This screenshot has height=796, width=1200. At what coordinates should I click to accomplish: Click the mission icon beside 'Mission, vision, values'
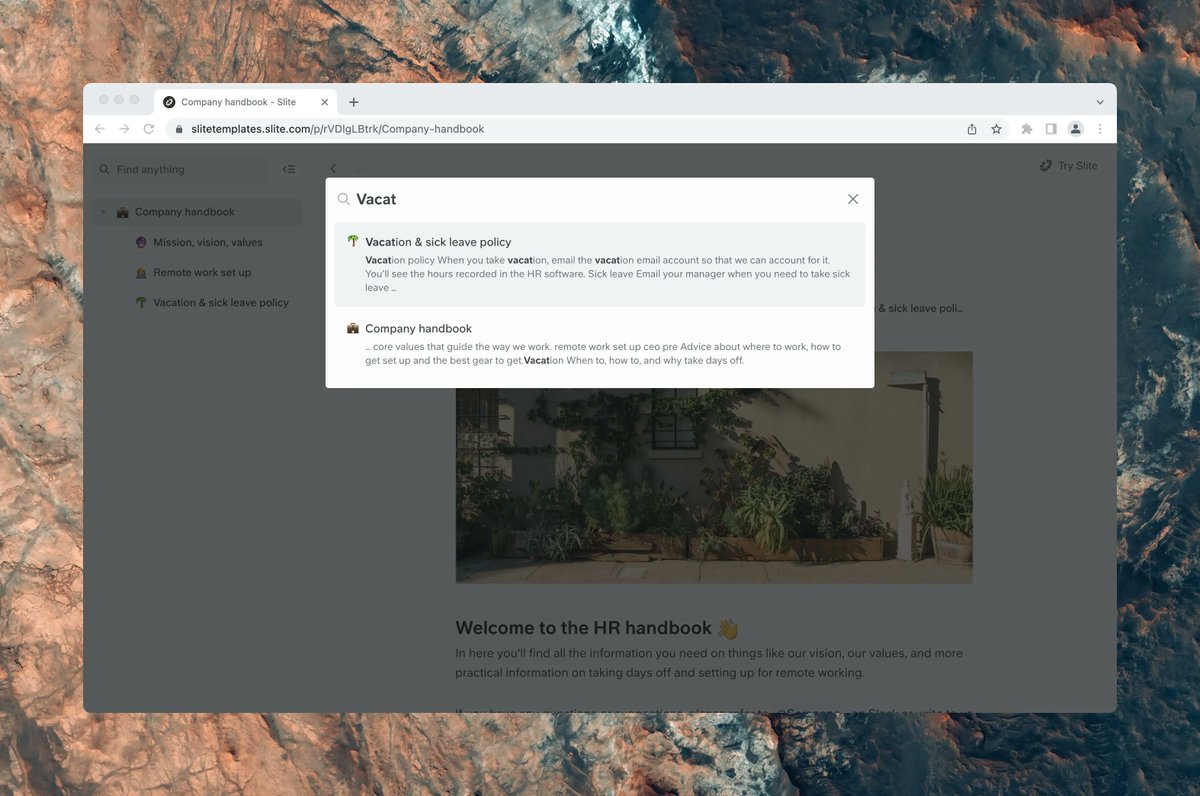click(141, 242)
